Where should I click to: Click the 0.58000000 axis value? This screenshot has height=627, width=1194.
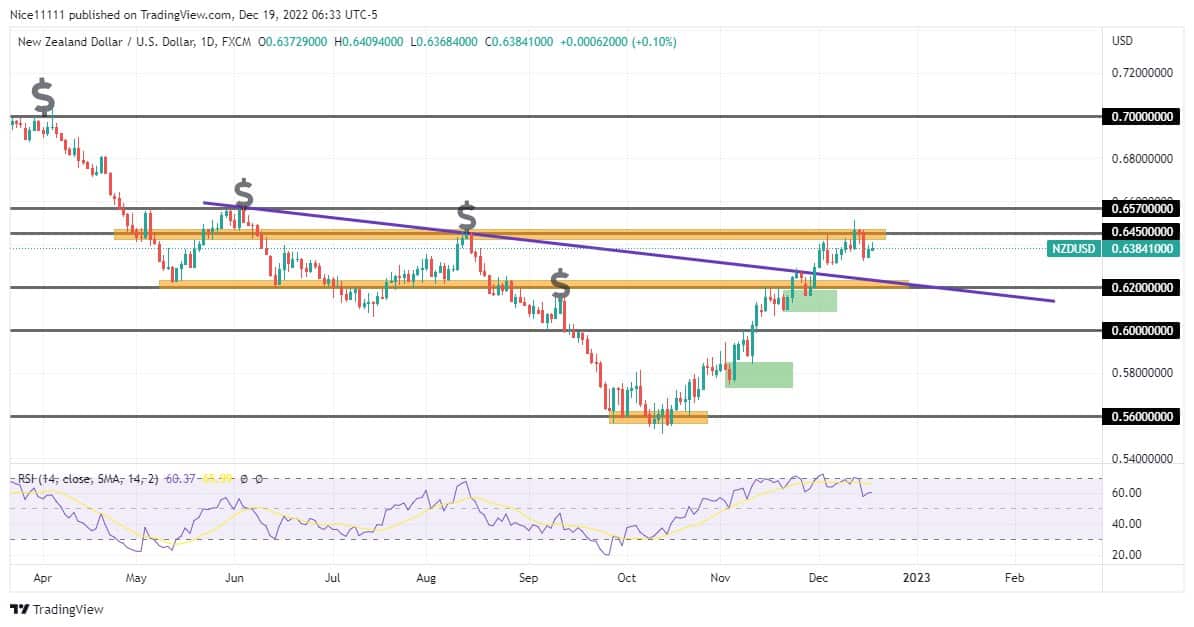point(1142,373)
